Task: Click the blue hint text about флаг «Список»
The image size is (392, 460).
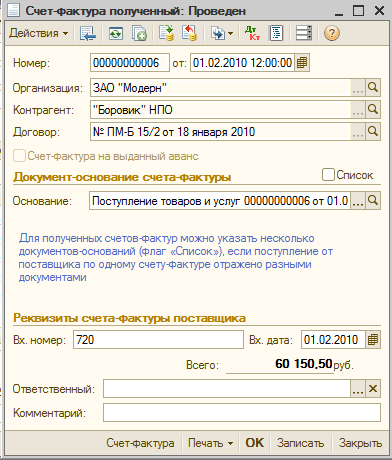Action: tap(176, 258)
